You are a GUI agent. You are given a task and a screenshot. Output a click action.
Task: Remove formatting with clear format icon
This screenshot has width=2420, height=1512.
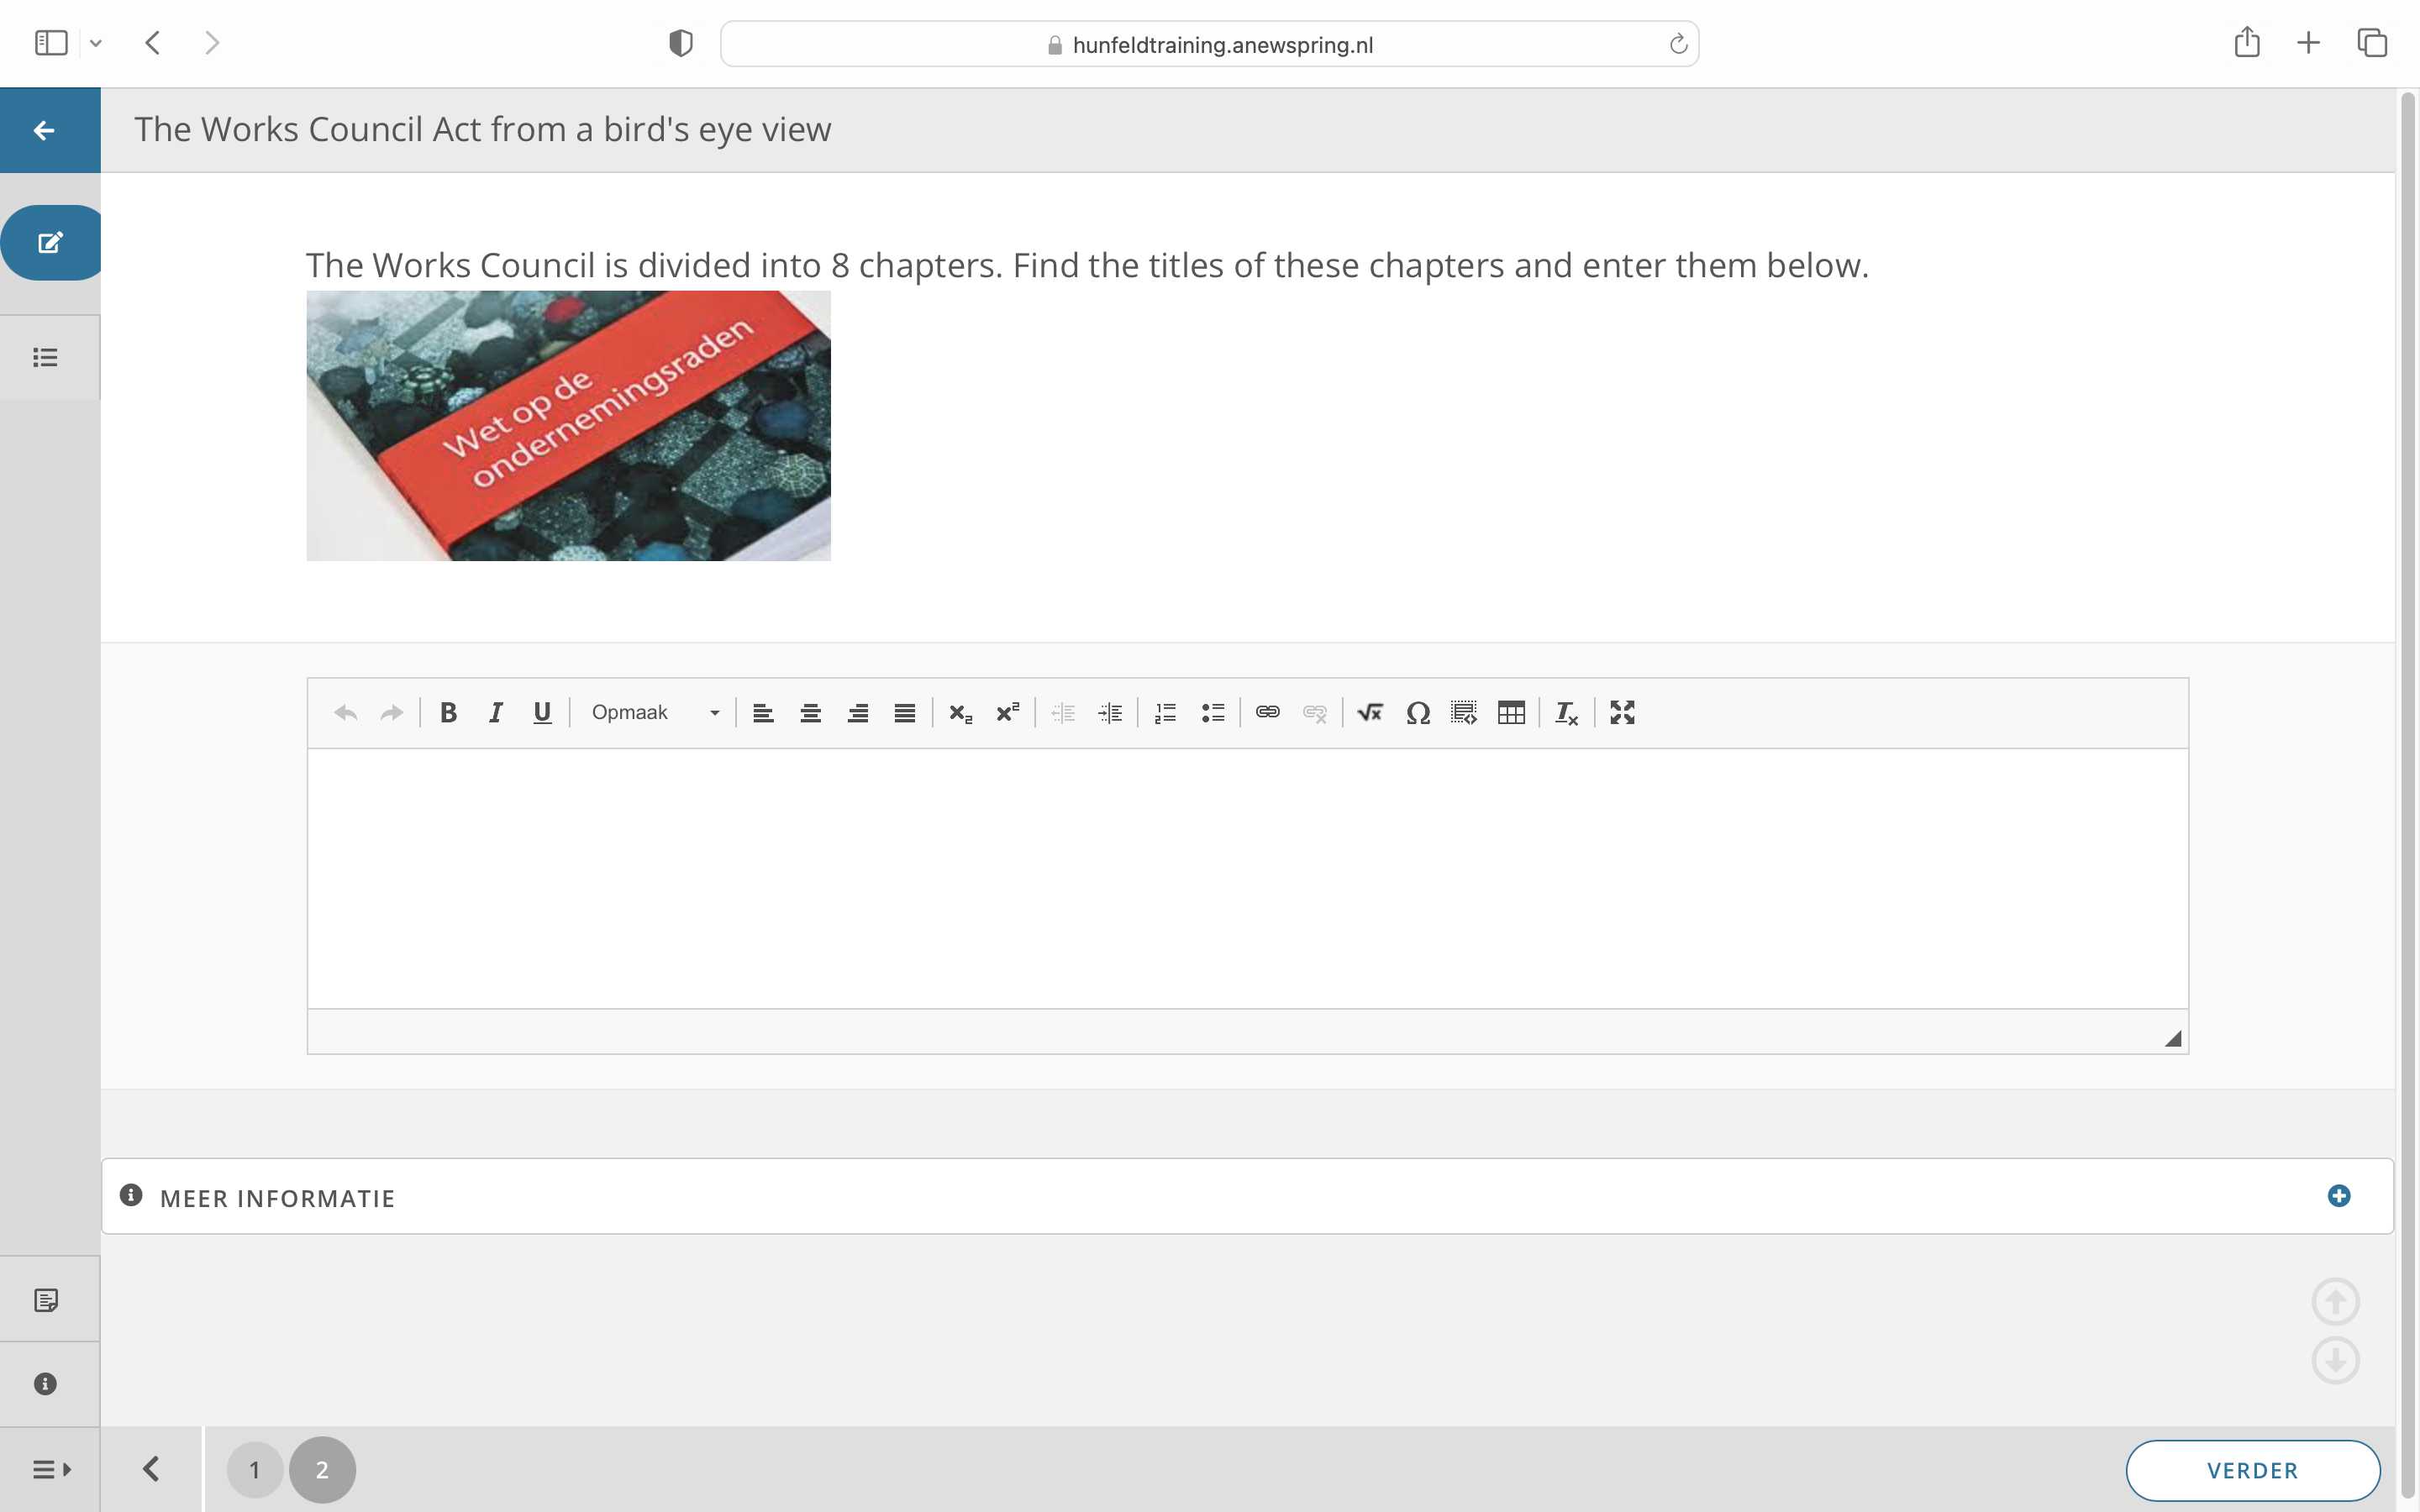[x=1566, y=712]
